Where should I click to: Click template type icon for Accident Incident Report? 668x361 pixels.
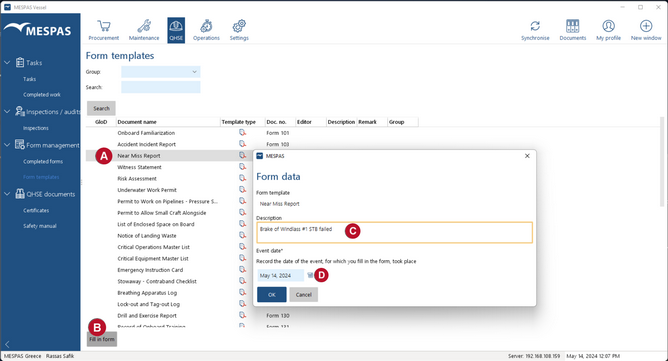tap(242, 144)
